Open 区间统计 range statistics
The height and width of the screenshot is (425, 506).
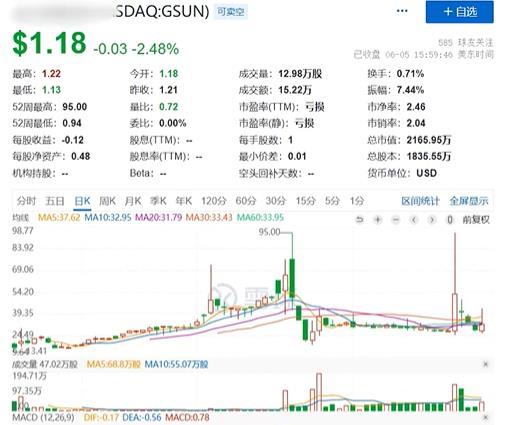click(420, 201)
